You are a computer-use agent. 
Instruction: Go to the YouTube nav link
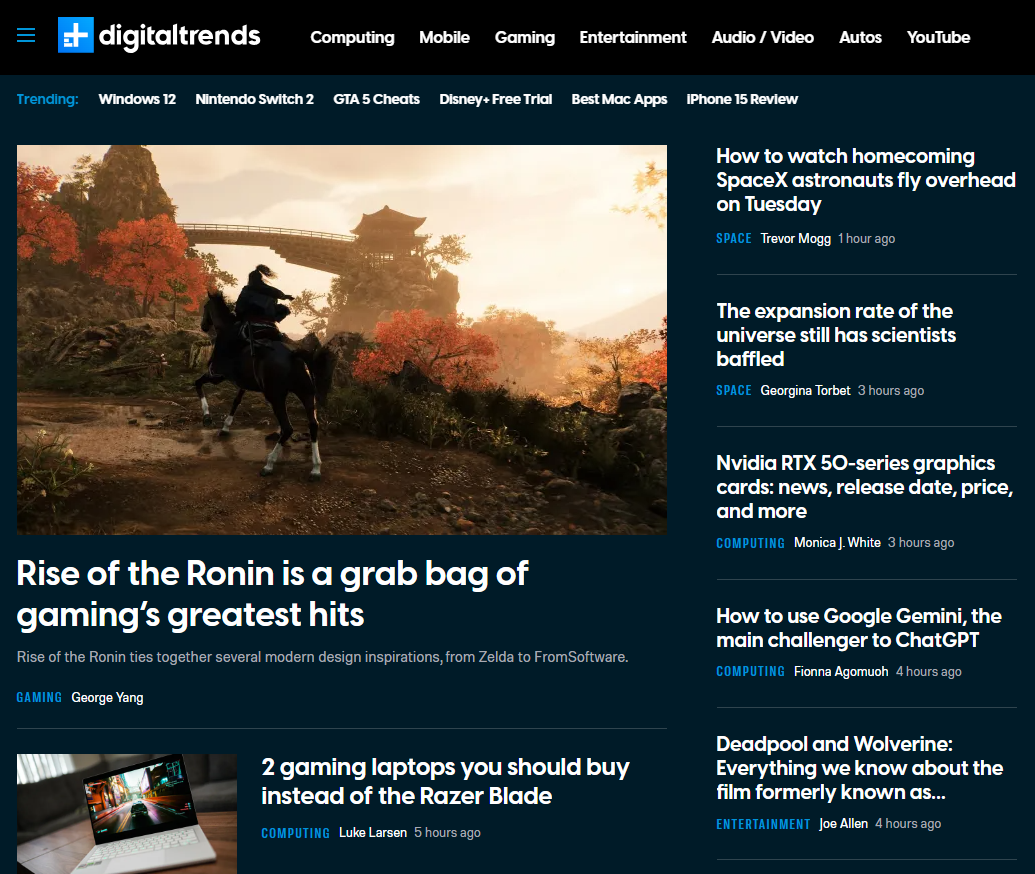(x=938, y=38)
